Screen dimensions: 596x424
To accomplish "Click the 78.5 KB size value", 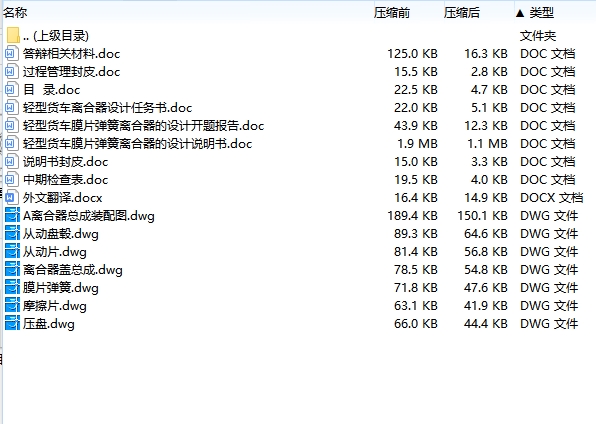I will (416, 270).
